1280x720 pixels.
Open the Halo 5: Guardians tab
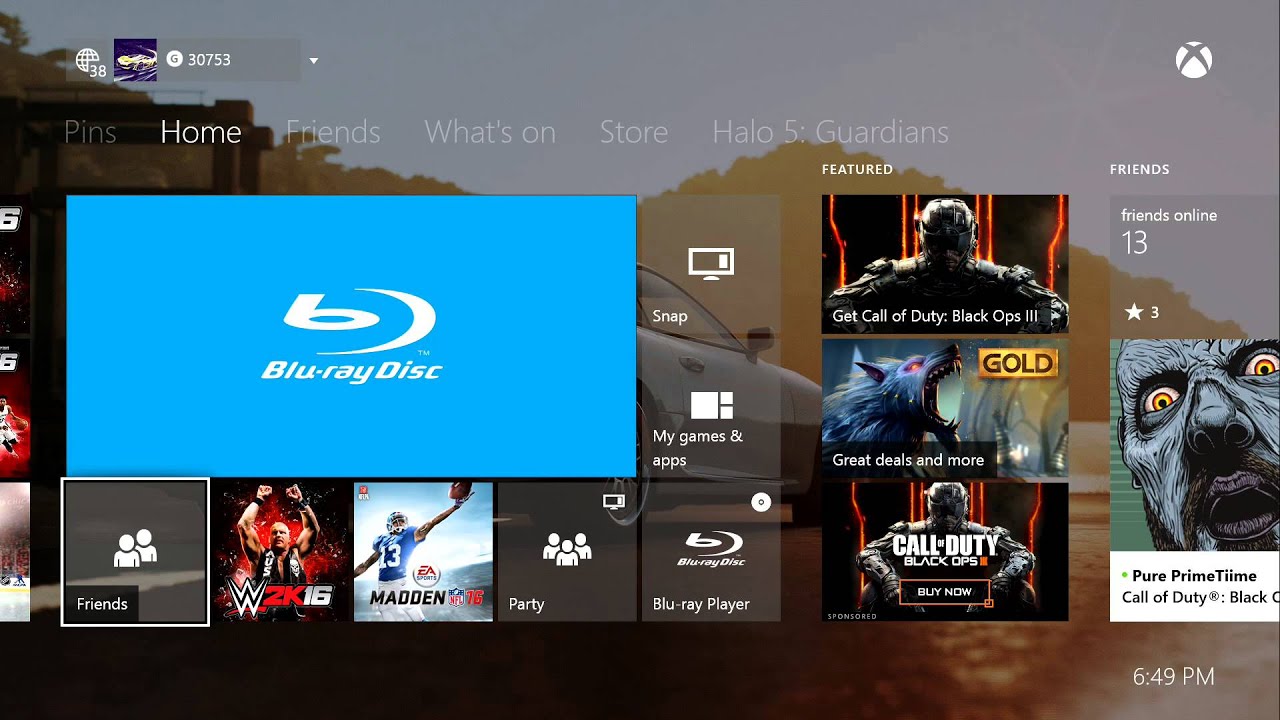pyautogui.click(x=830, y=132)
